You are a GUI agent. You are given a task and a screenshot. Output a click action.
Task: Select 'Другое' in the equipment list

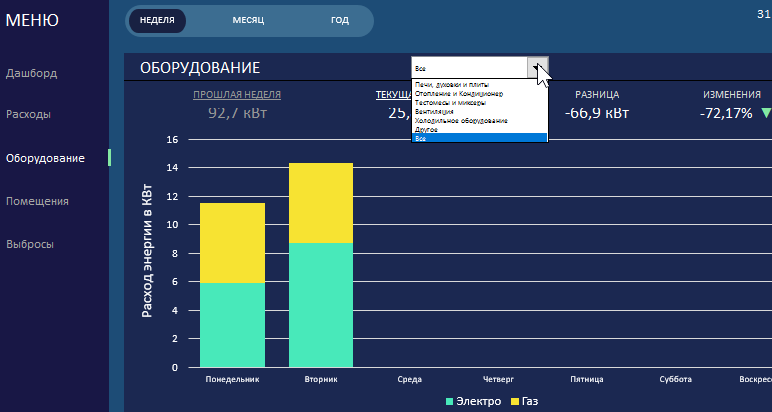pyautogui.click(x=427, y=129)
